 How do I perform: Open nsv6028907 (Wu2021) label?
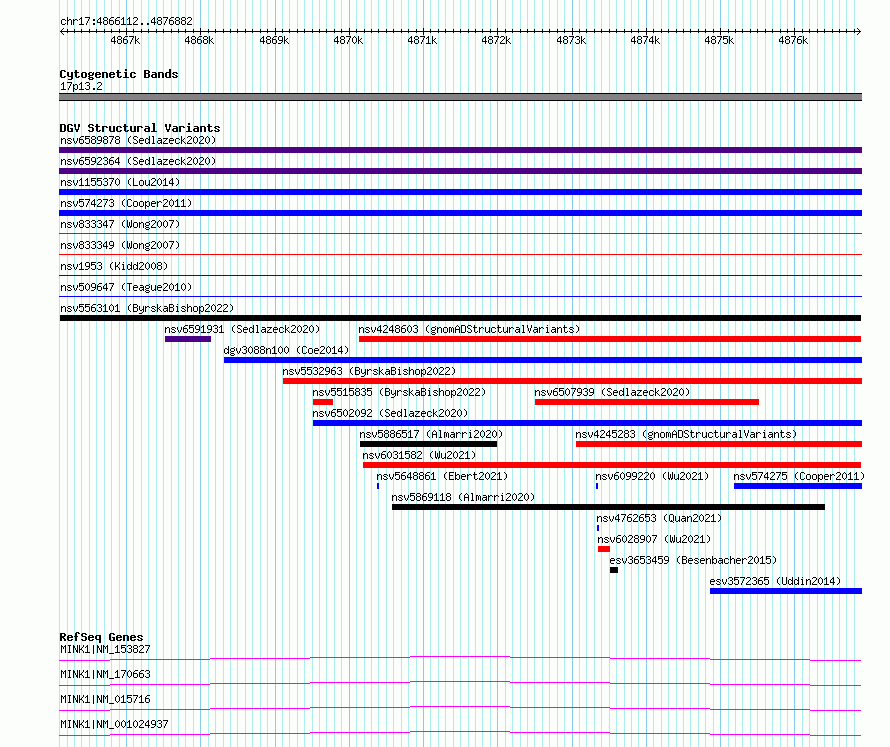pyautogui.click(x=654, y=539)
